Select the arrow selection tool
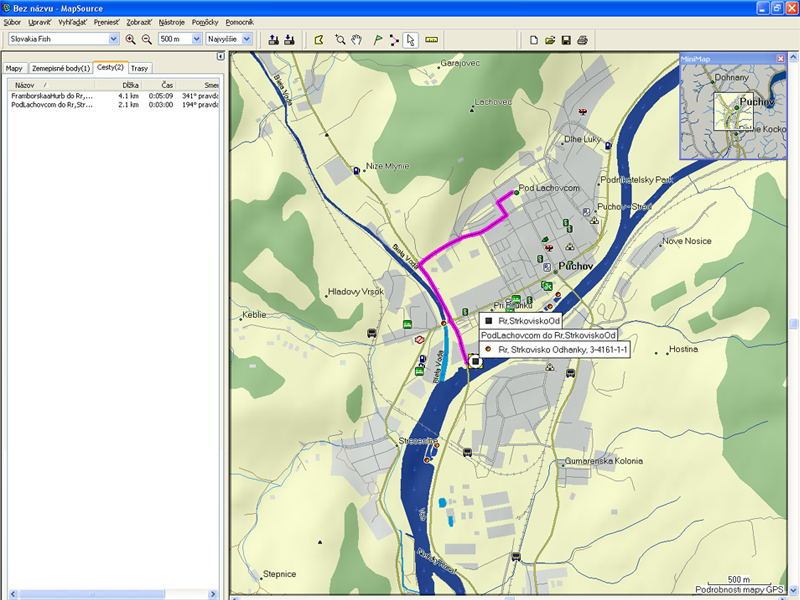Viewport: 800px width, 600px height. click(x=411, y=39)
